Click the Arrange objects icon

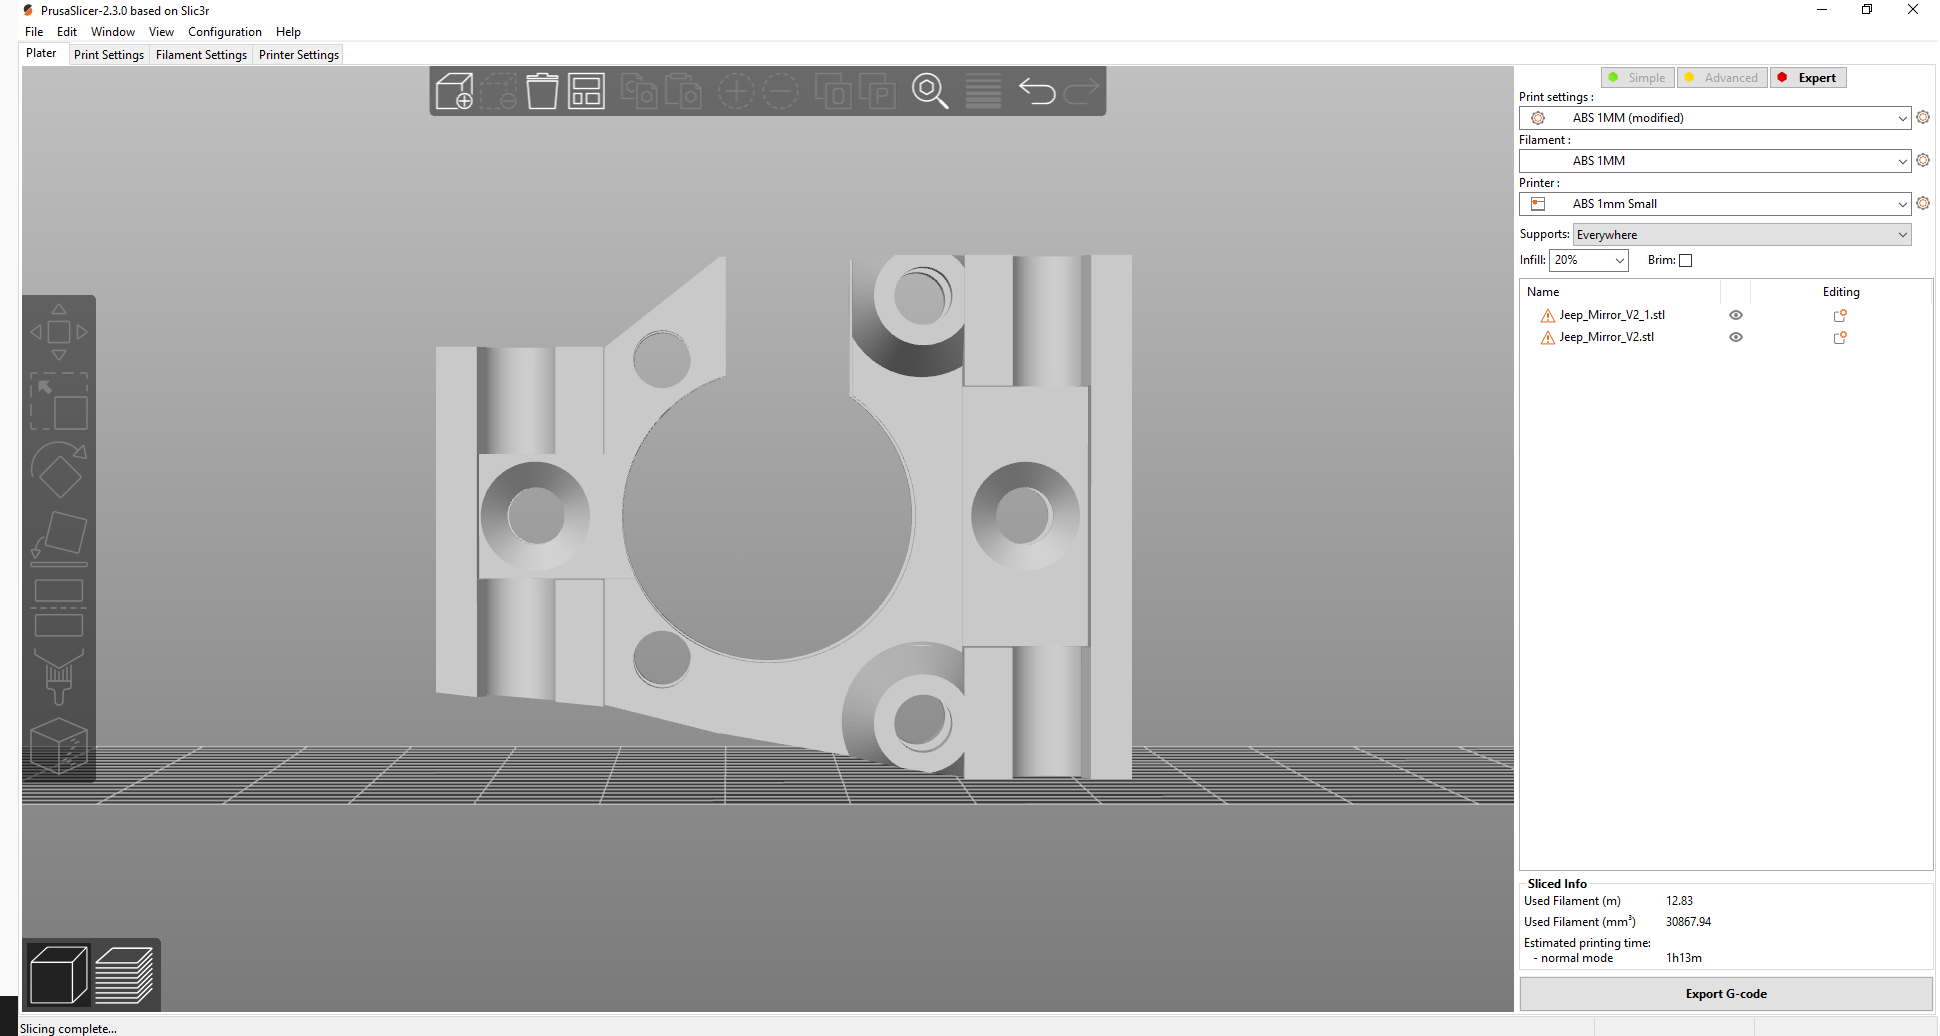(x=586, y=91)
